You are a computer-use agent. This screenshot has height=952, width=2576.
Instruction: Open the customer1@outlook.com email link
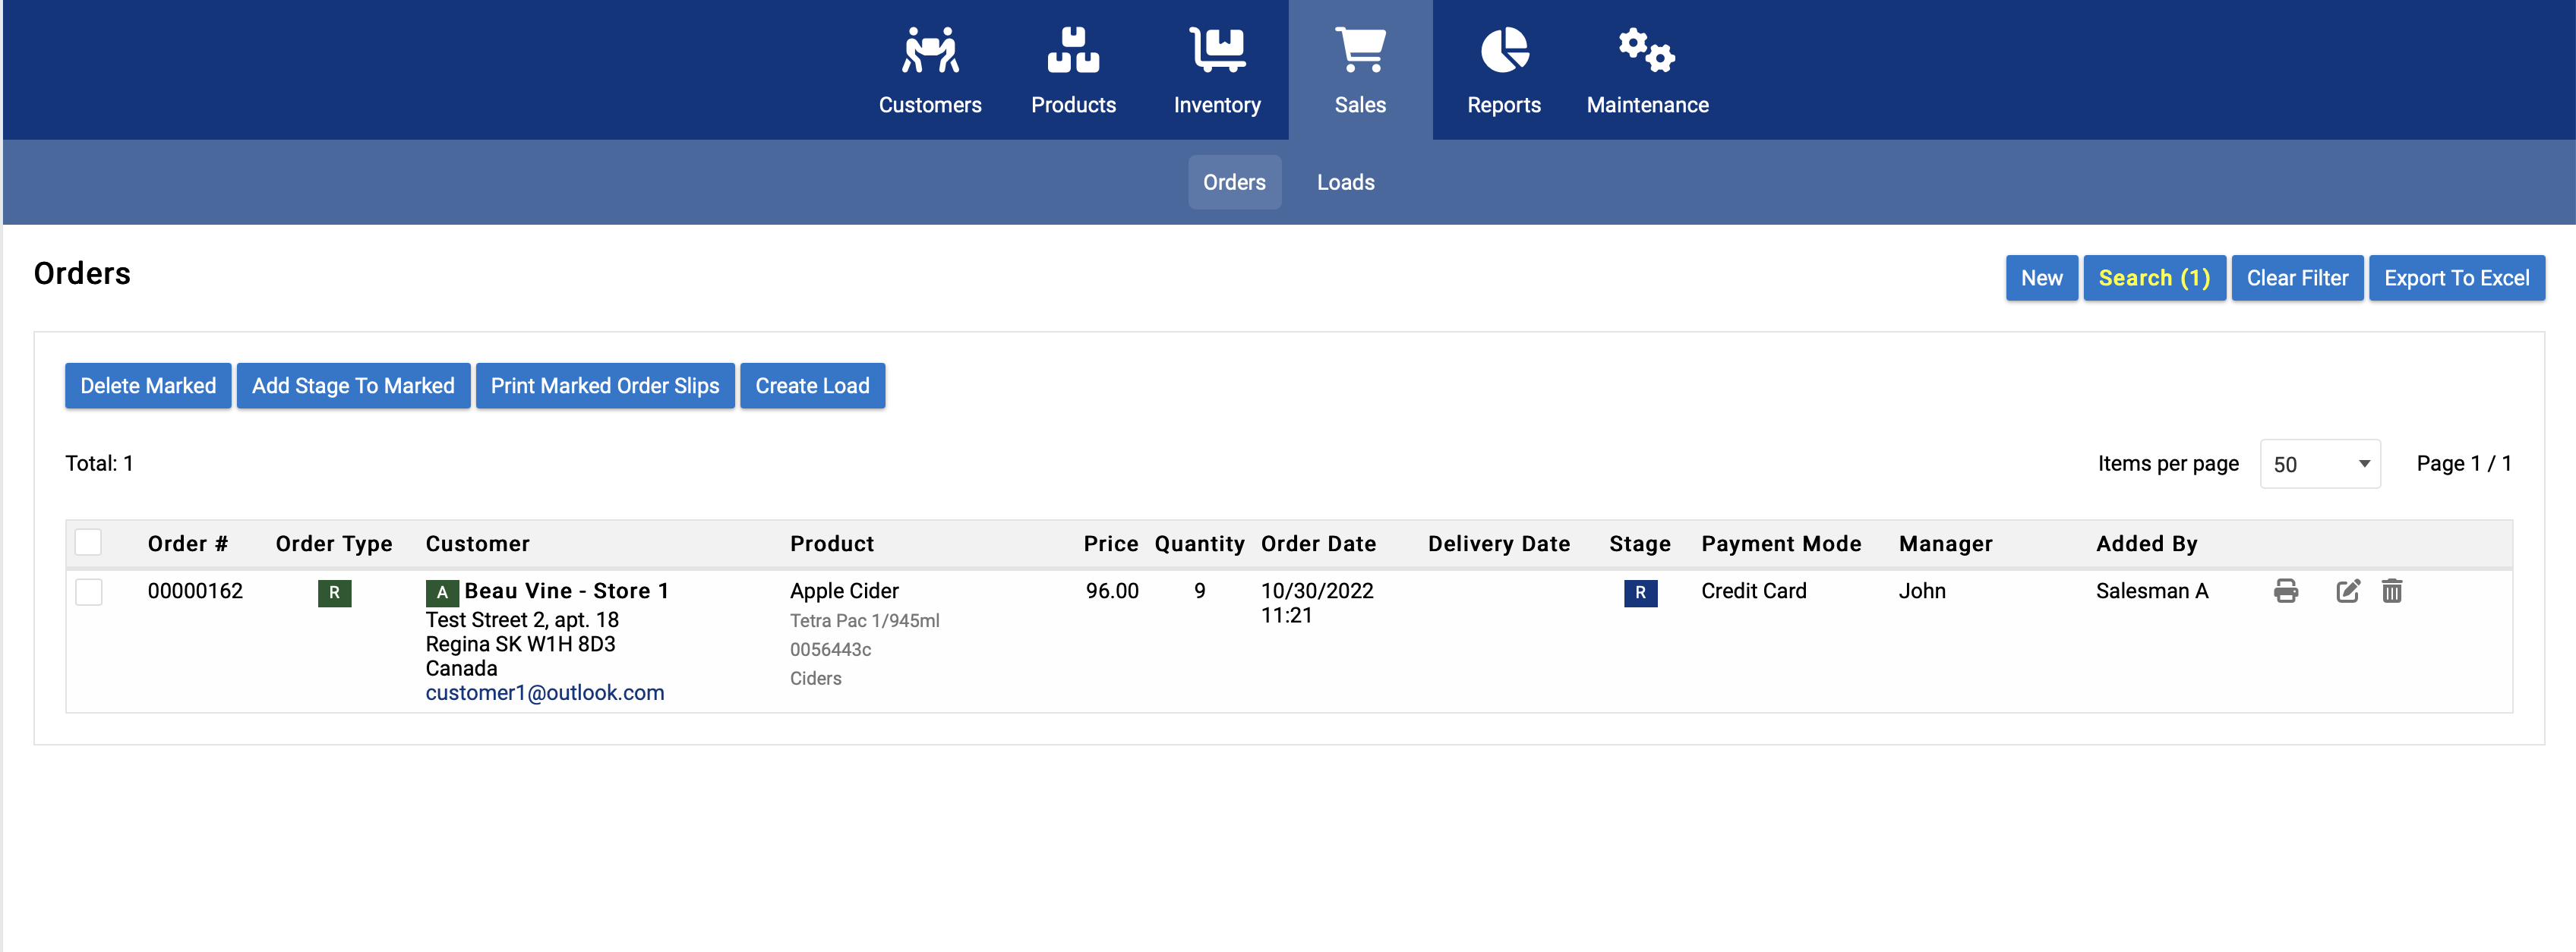(x=544, y=693)
